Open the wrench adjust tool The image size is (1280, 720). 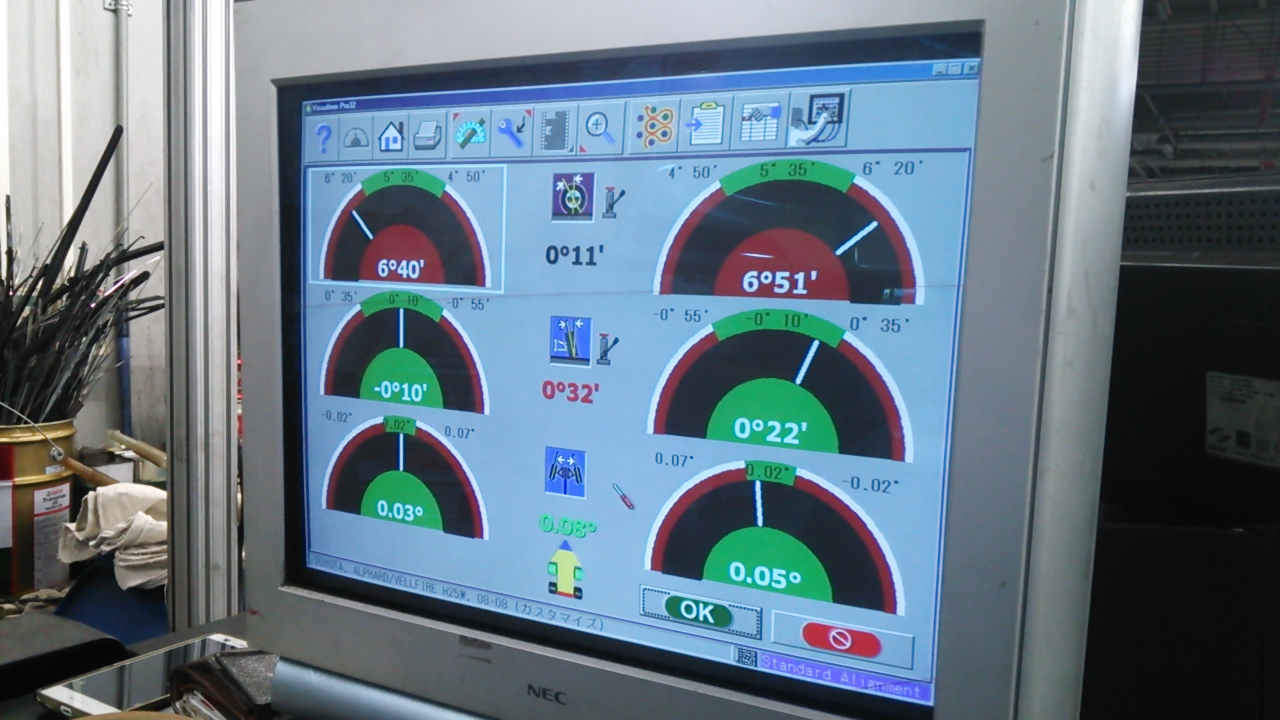pyautogui.click(x=513, y=129)
